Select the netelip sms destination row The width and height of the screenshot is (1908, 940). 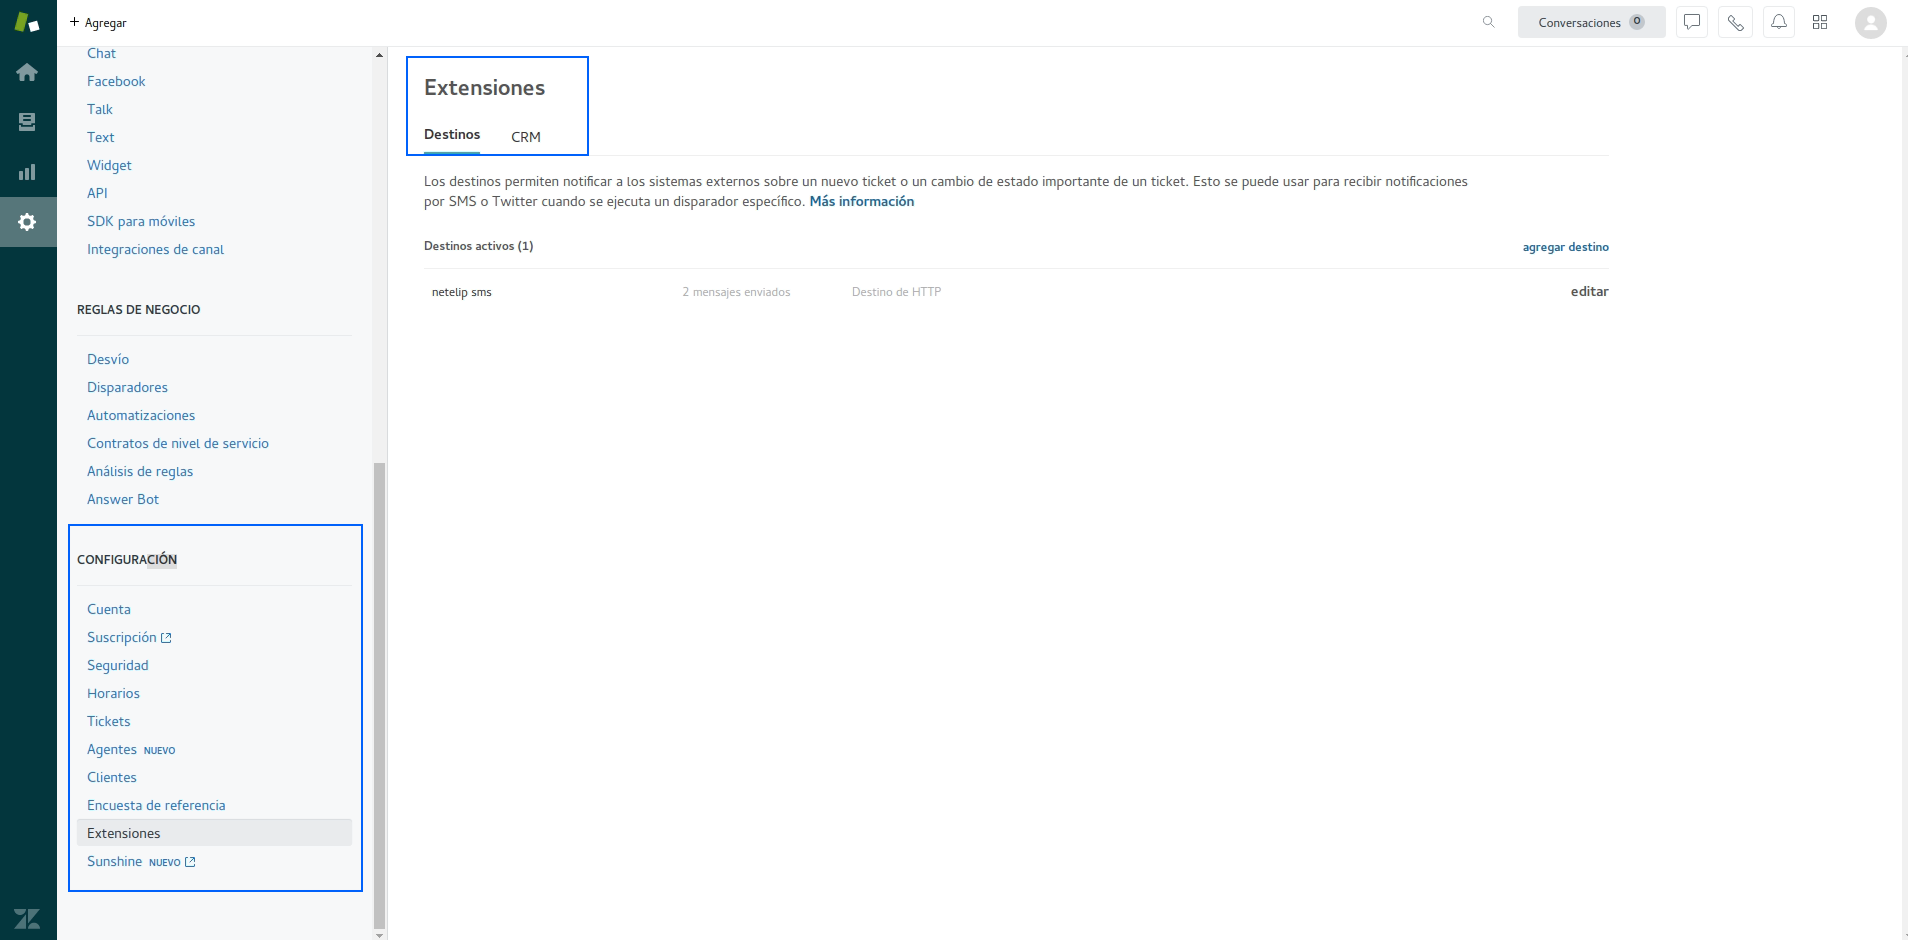click(1016, 292)
